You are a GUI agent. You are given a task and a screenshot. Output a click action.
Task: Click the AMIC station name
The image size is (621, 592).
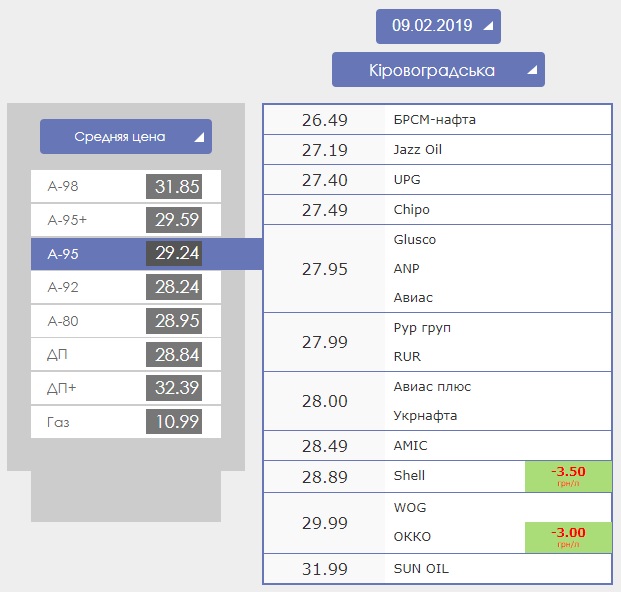click(x=410, y=446)
